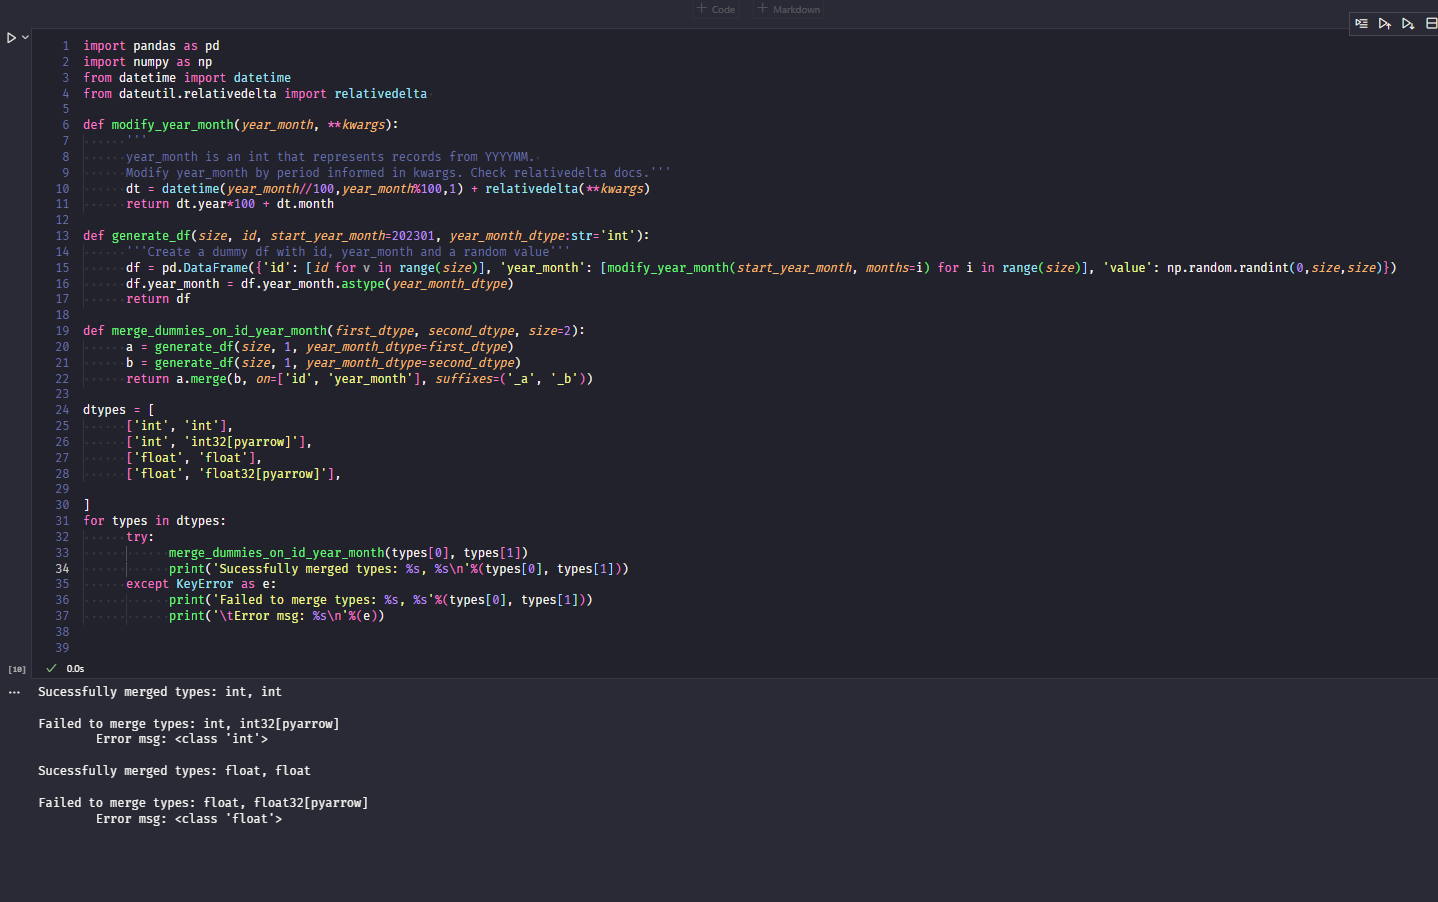This screenshot has width=1438, height=902.
Task: Execute cell and below using the cell toolbar
Action: [x=1407, y=23]
